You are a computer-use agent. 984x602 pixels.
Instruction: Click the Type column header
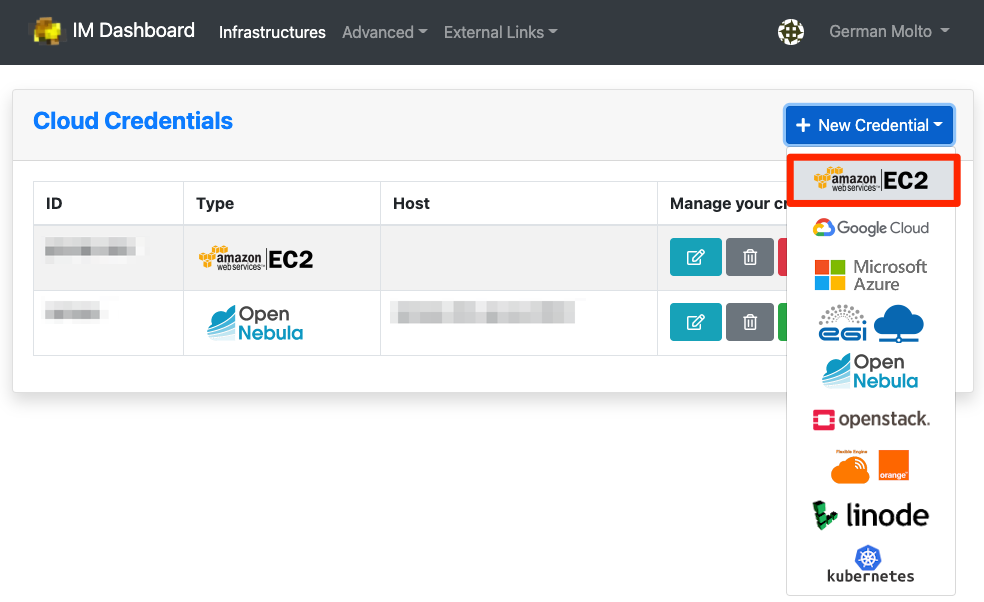tap(215, 203)
